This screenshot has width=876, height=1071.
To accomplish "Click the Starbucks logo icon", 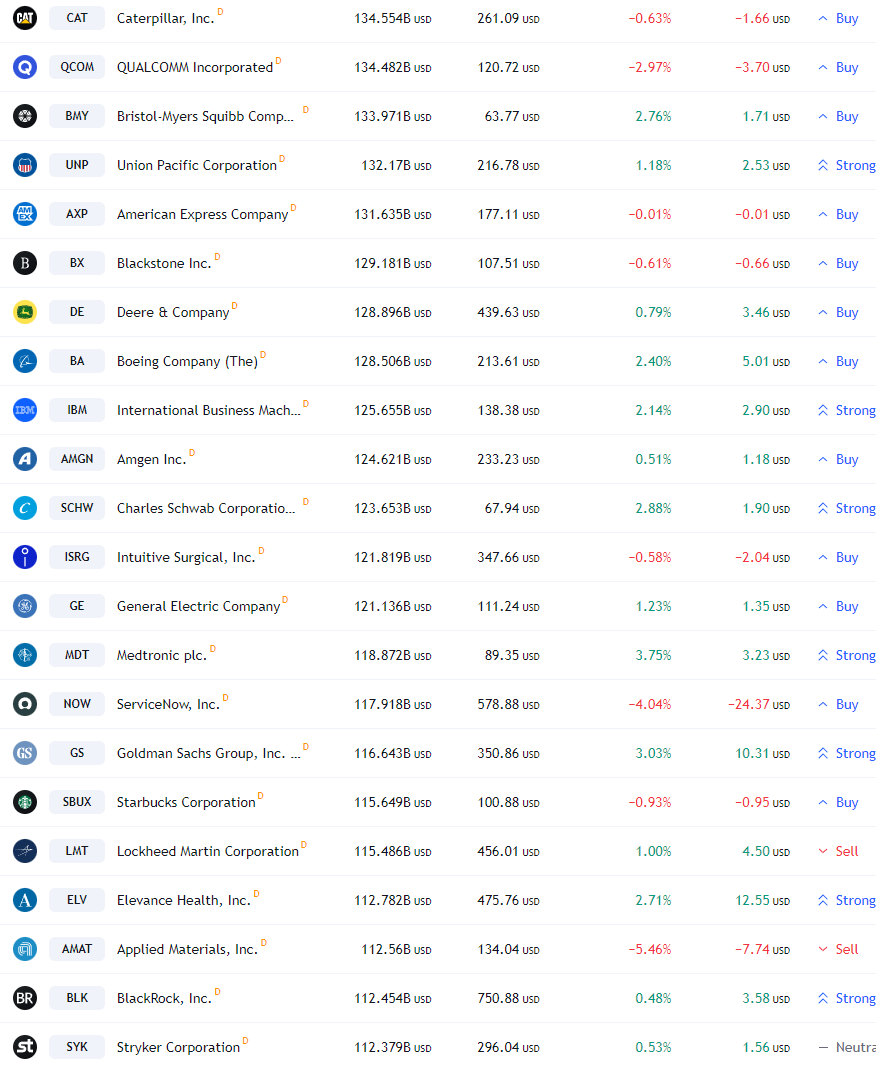I will point(25,802).
